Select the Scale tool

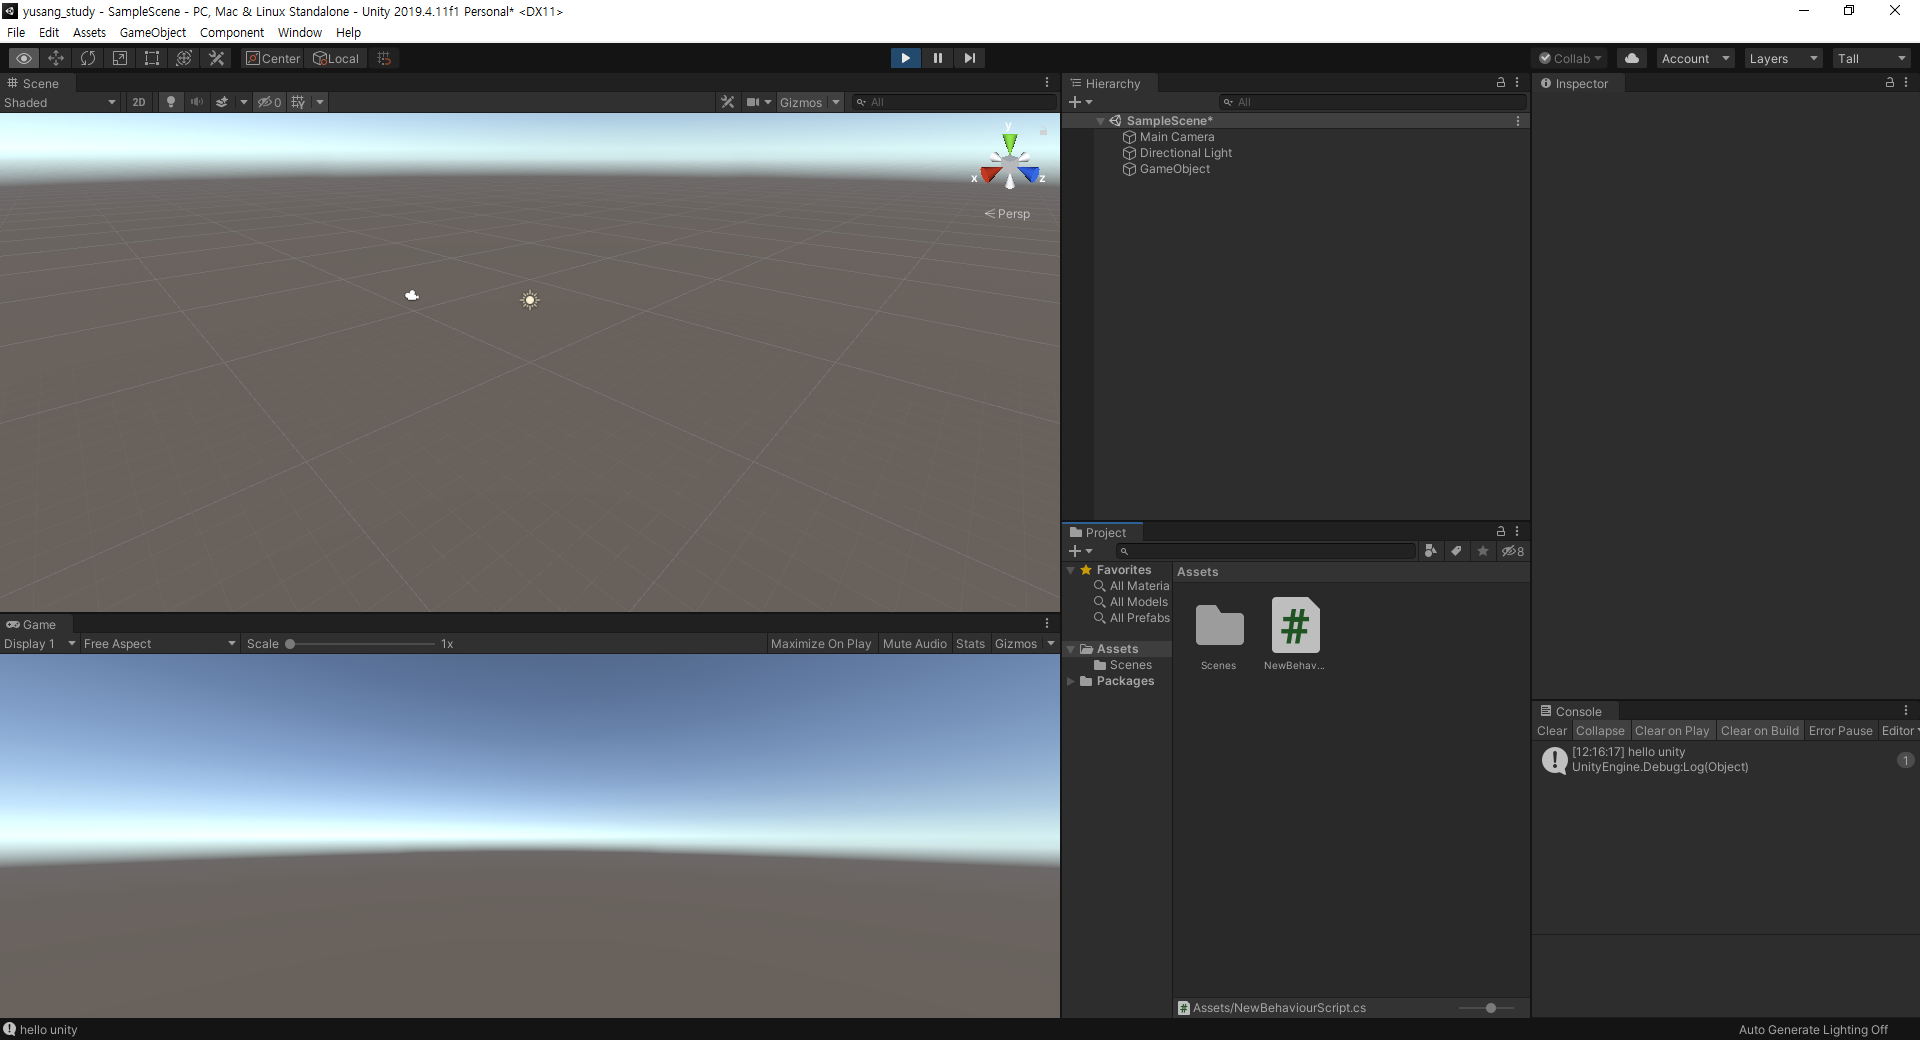coord(120,58)
